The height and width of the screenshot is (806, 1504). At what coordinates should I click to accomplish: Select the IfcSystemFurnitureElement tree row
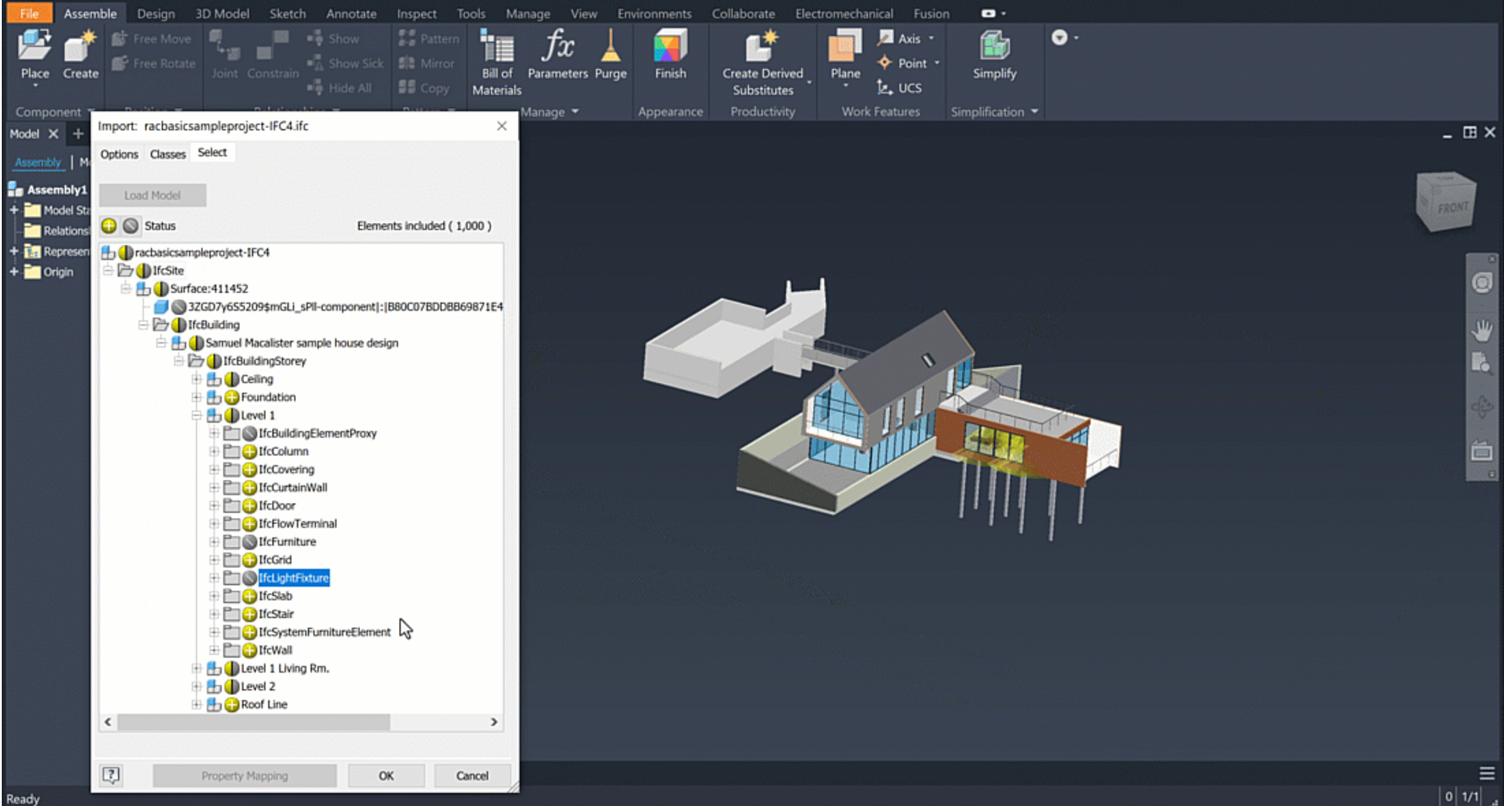[324, 632]
